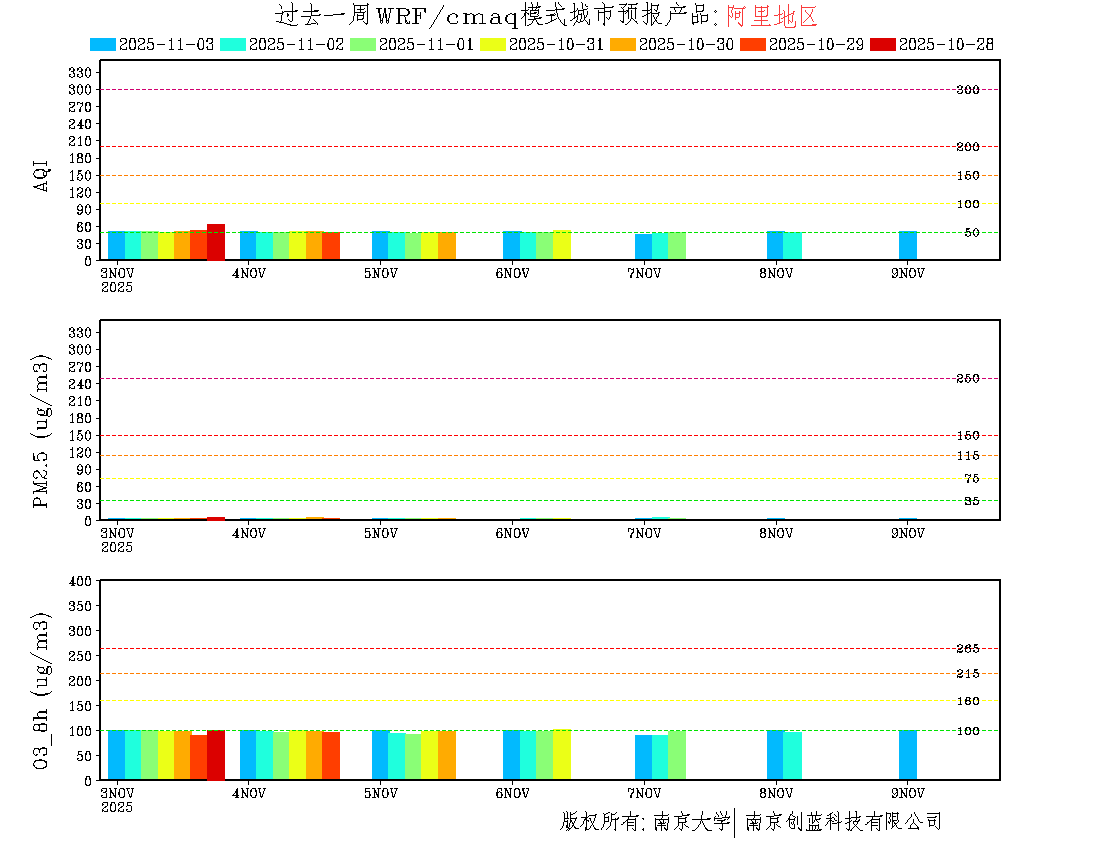Select the 2025-10-30 orange legend swatch
1100x850 pixels.
coord(623,44)
